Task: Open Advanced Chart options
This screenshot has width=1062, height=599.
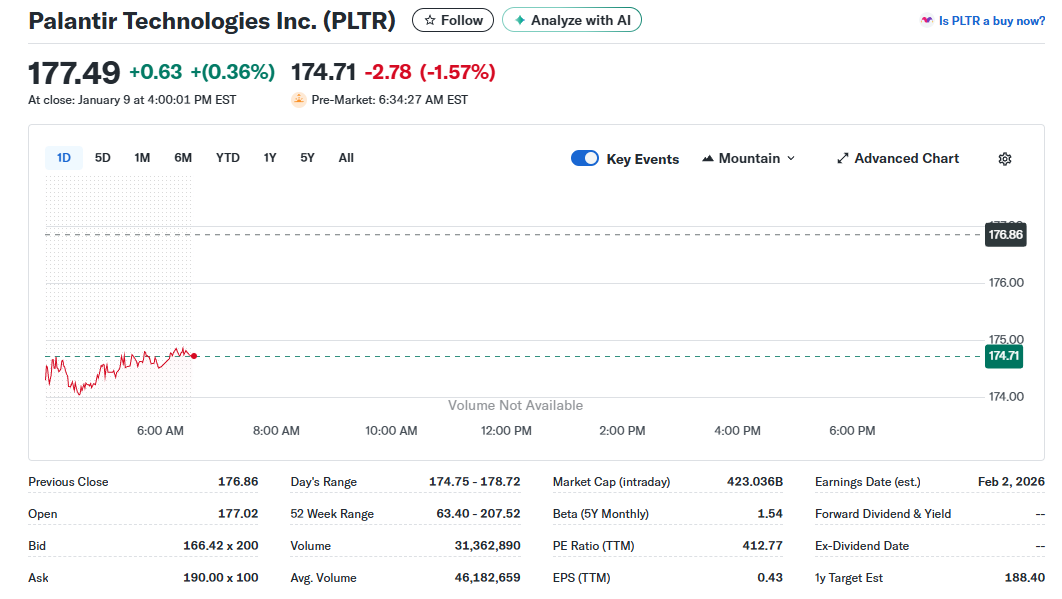Action: (898, 158)
